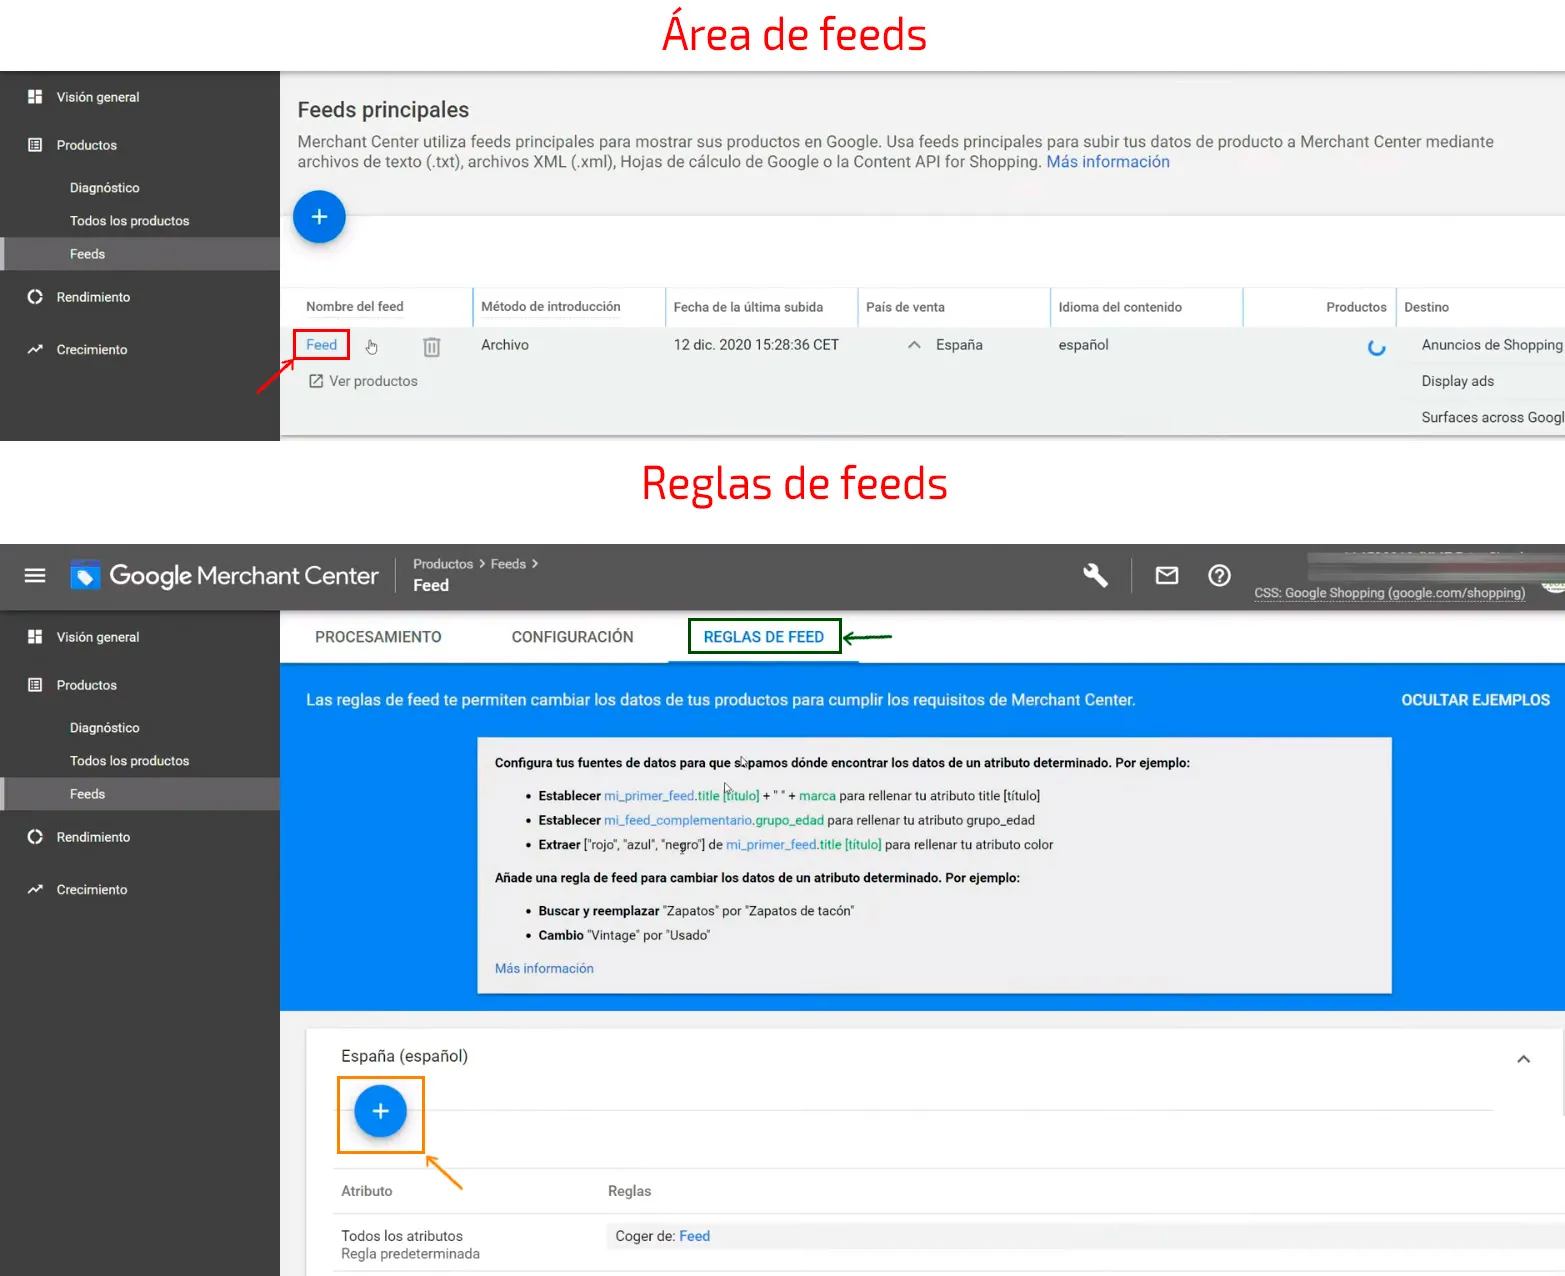Click the Productos breadcrumb link
Image resolution: width=1565 pixels, height=1276 pixels.
click(443, 564)
